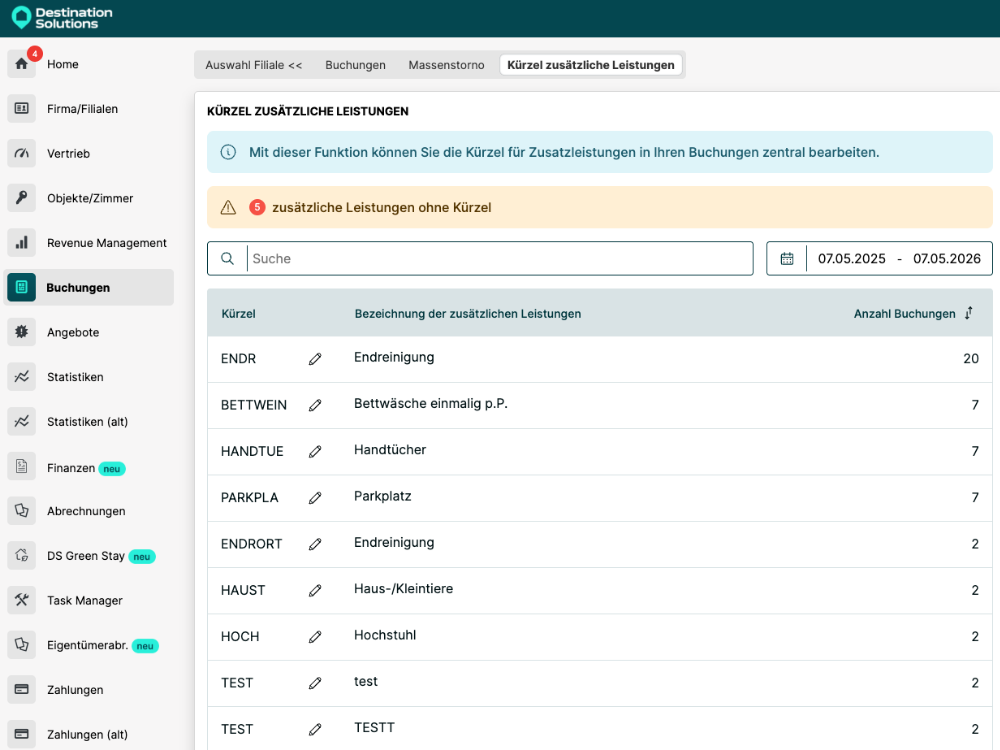Open DS Green Stay menu item

point(85,555)
